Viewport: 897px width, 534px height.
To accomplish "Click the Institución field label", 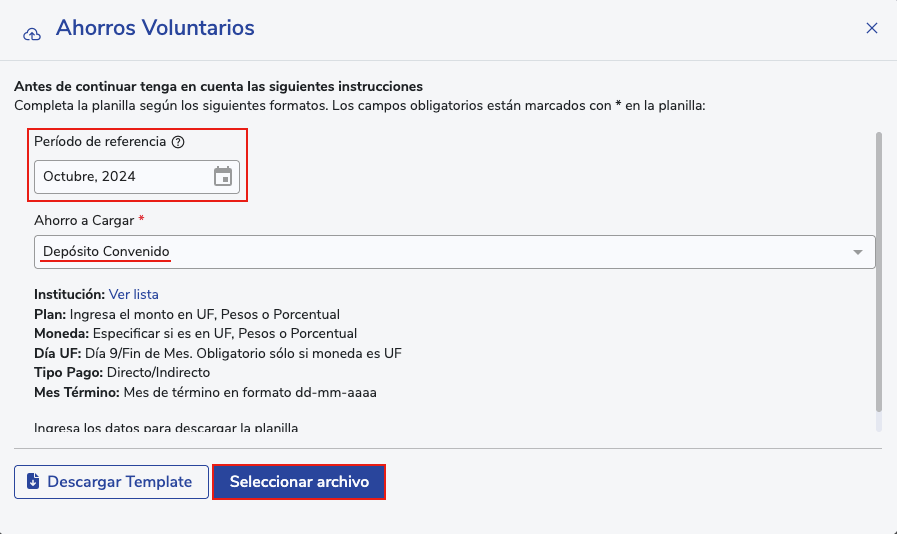I will [x=69, y=295].
